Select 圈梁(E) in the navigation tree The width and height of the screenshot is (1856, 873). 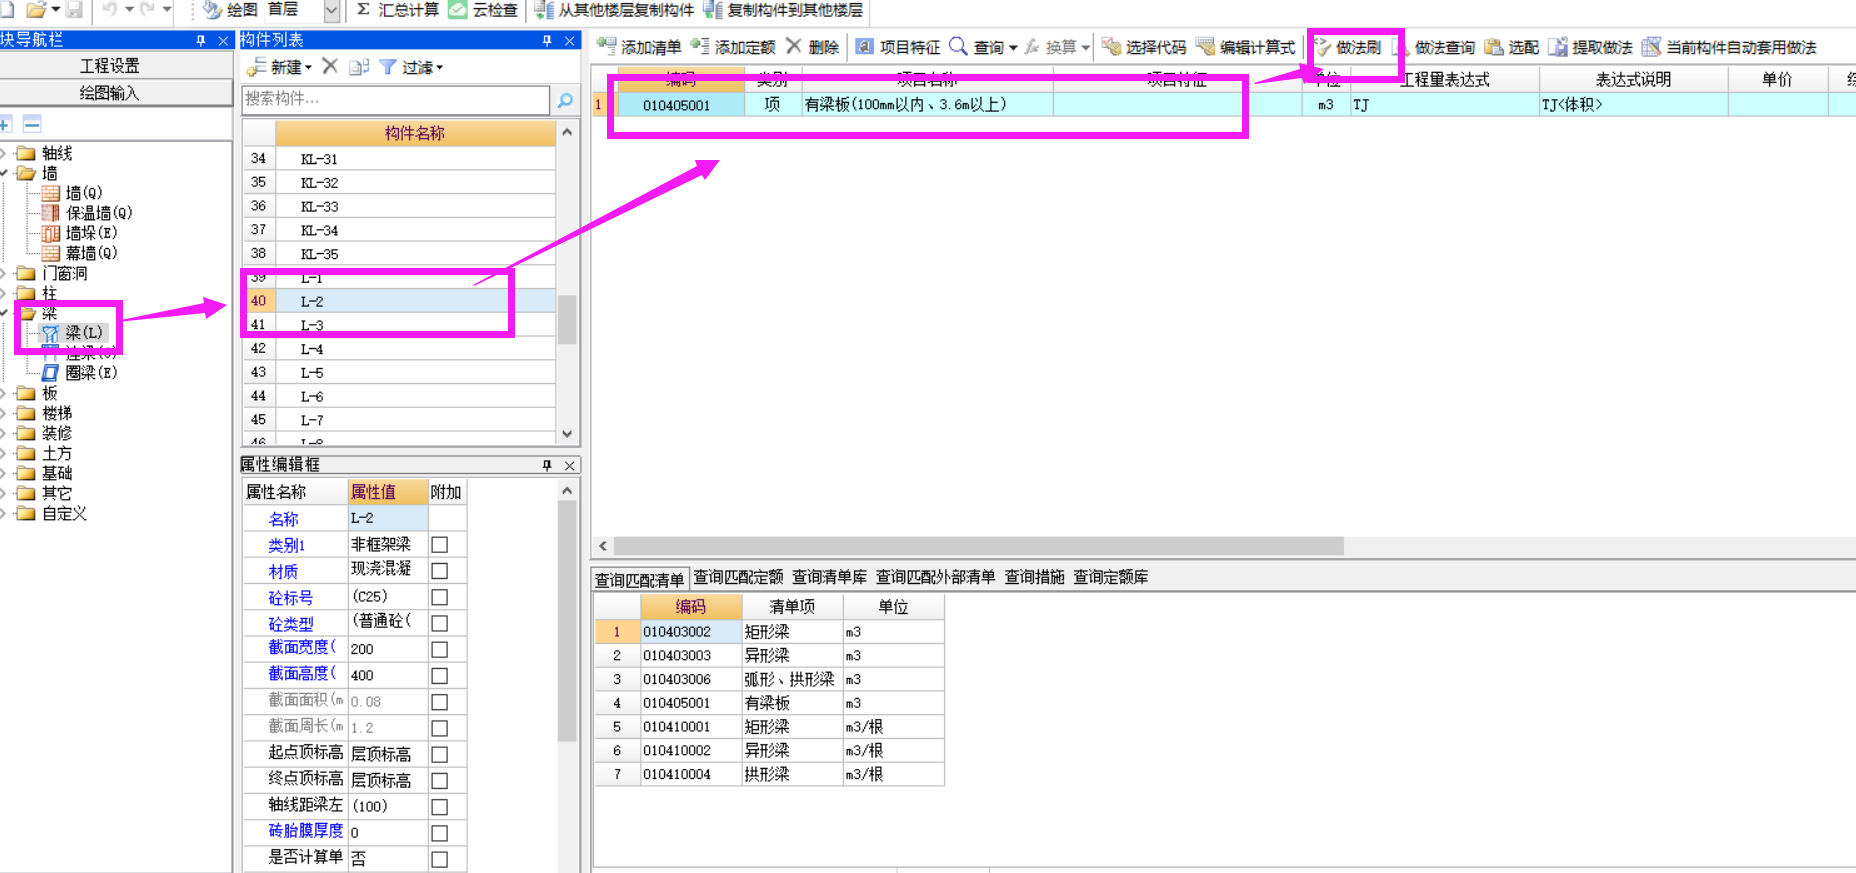pos(91,373)
